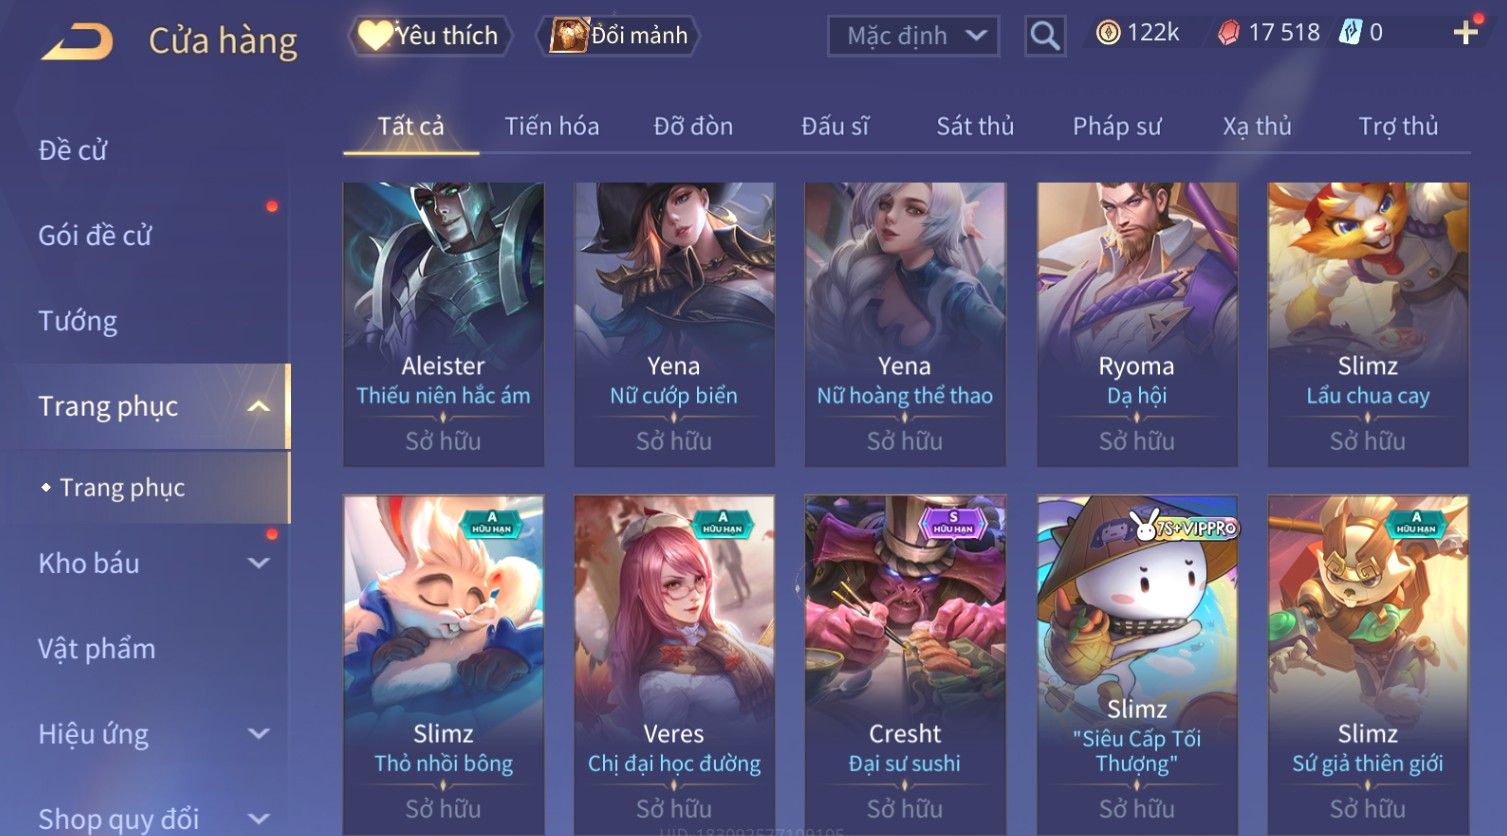Expand the Hiệu ứng sidebar section
This screenshot has height=836, width=1507.
click(258, 733)
